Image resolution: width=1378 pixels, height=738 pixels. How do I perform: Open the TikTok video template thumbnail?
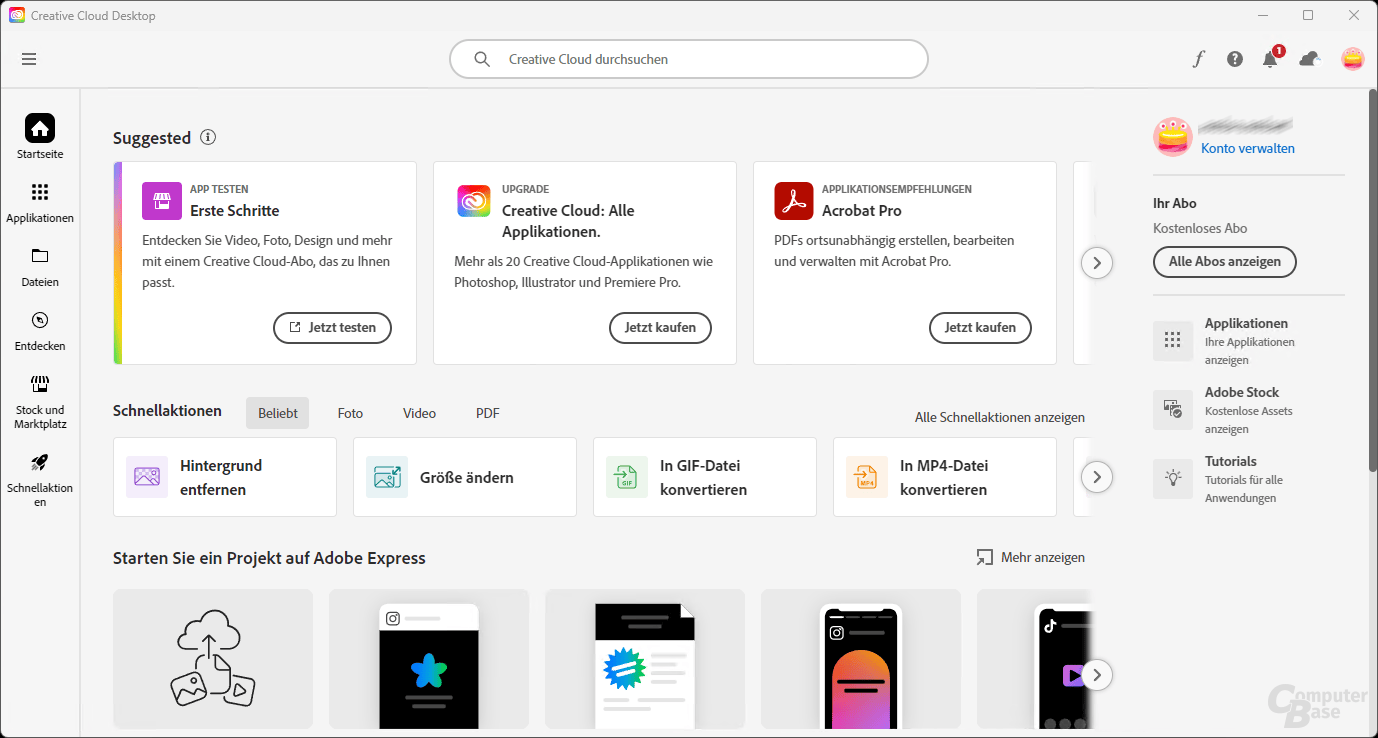tap(1033, 658)
